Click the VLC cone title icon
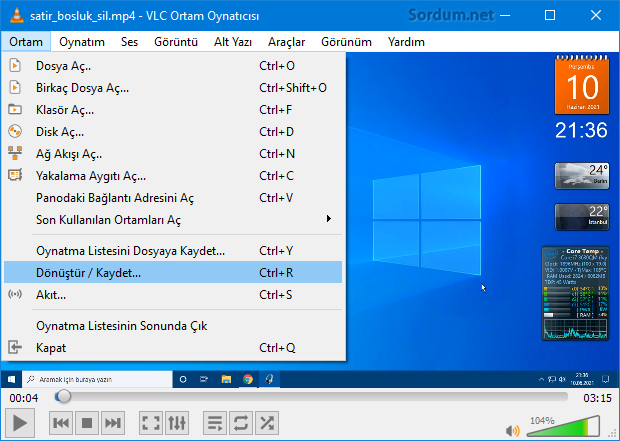The height and width of the screenshot is (441, 620). tap(17, 15)
